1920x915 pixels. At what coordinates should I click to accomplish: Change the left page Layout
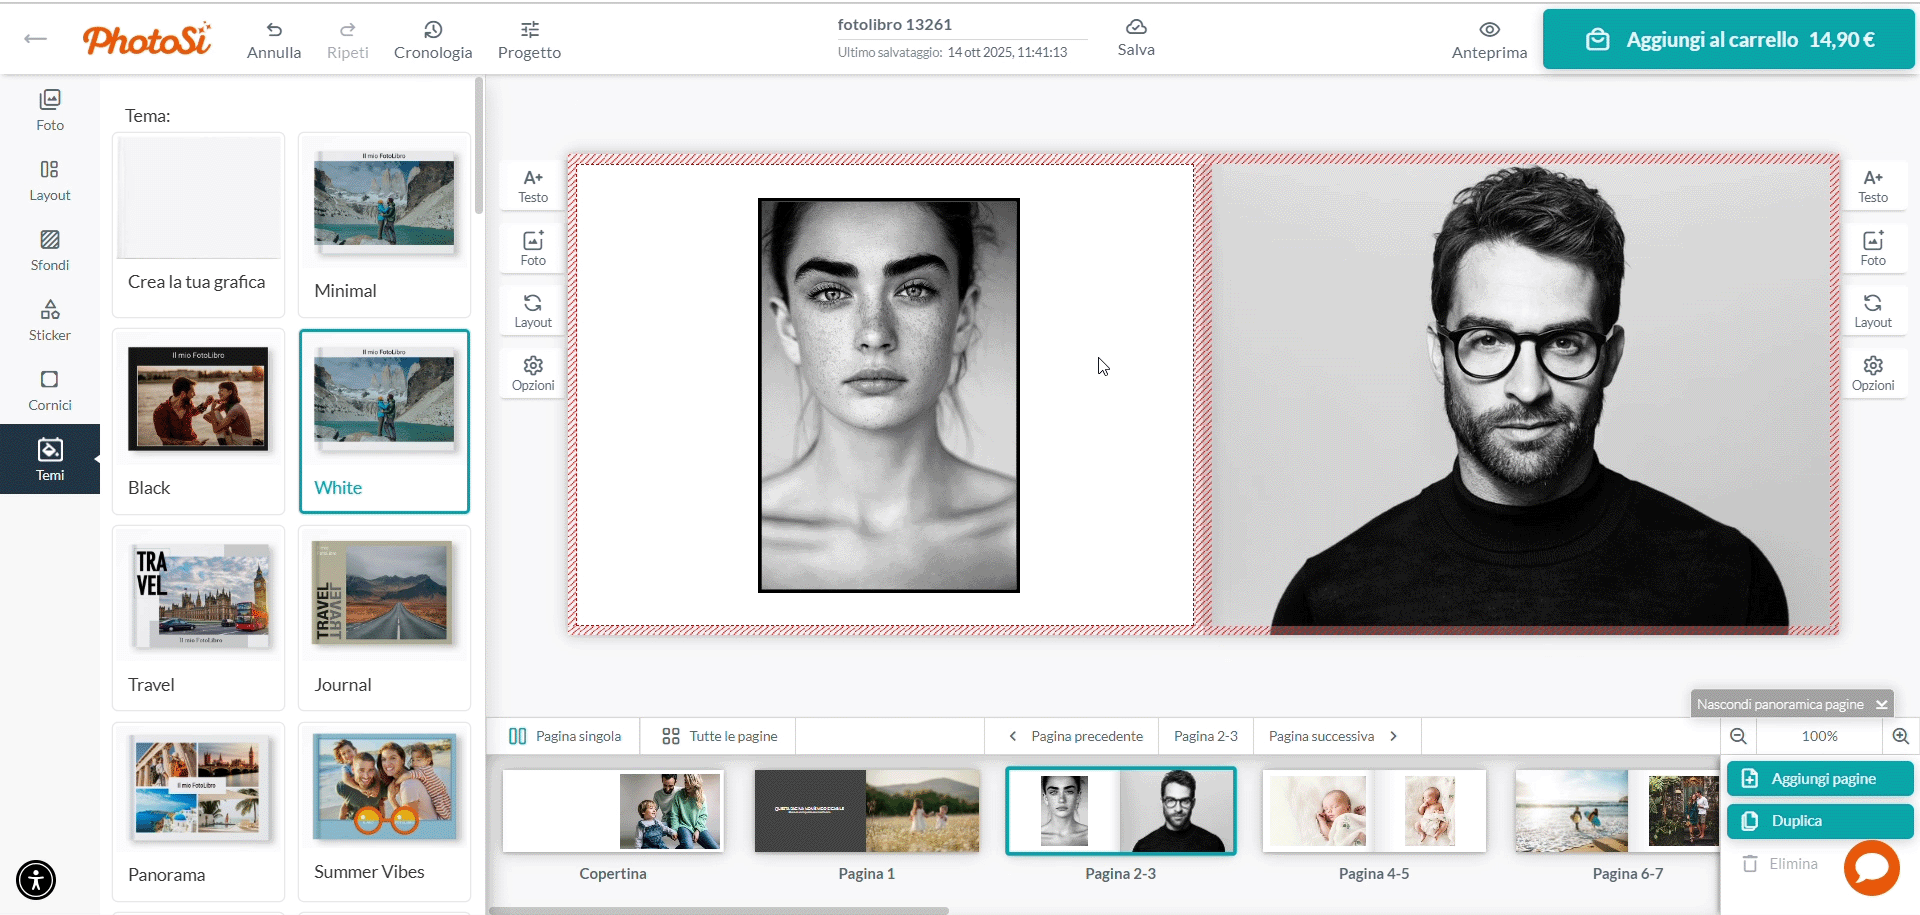coord(533,311)
